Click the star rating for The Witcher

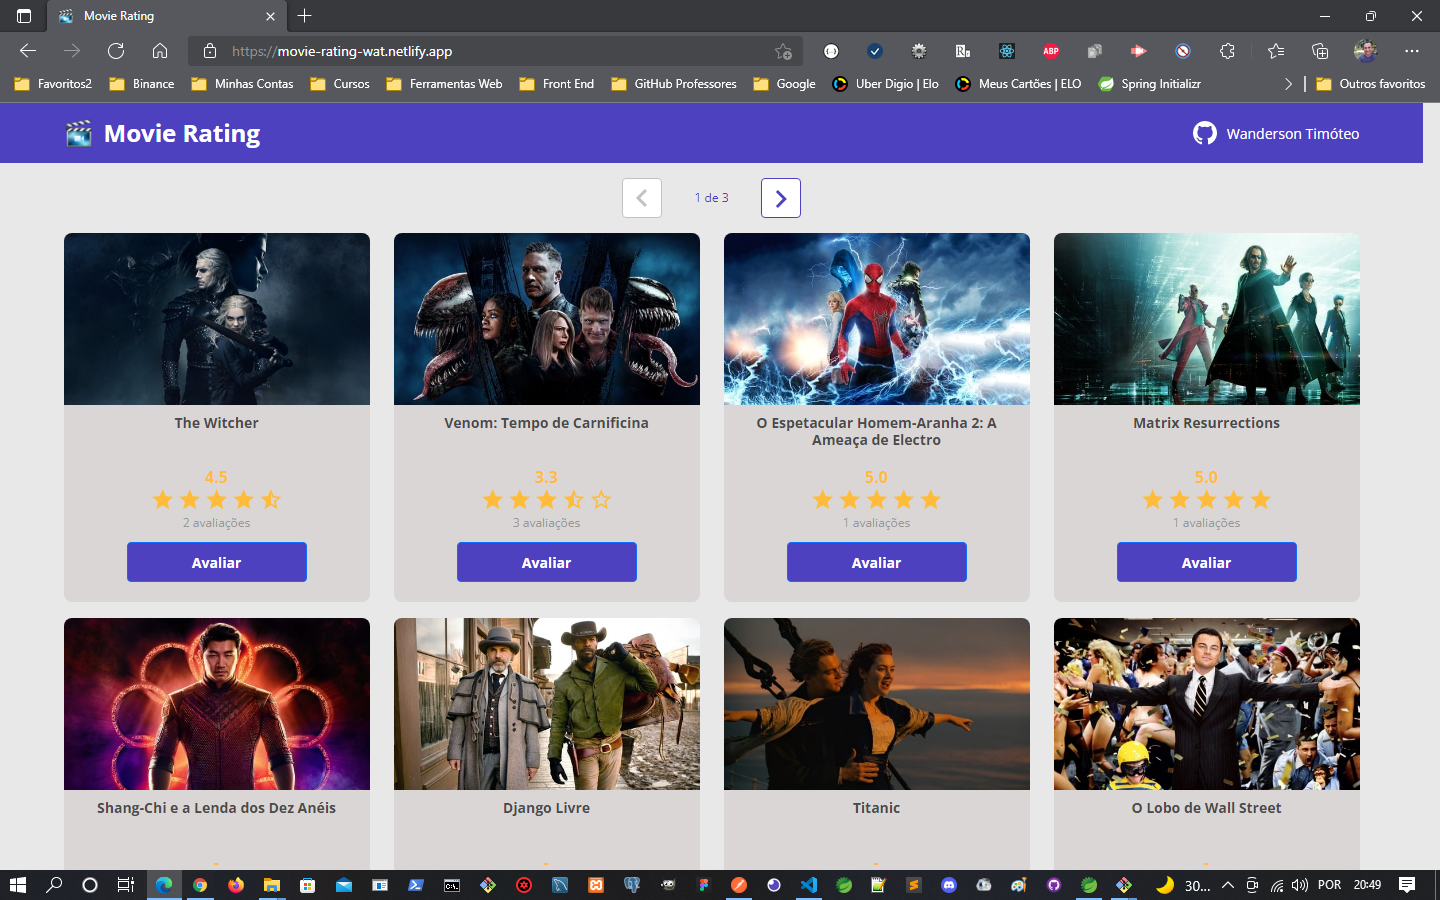pos(217,500)
